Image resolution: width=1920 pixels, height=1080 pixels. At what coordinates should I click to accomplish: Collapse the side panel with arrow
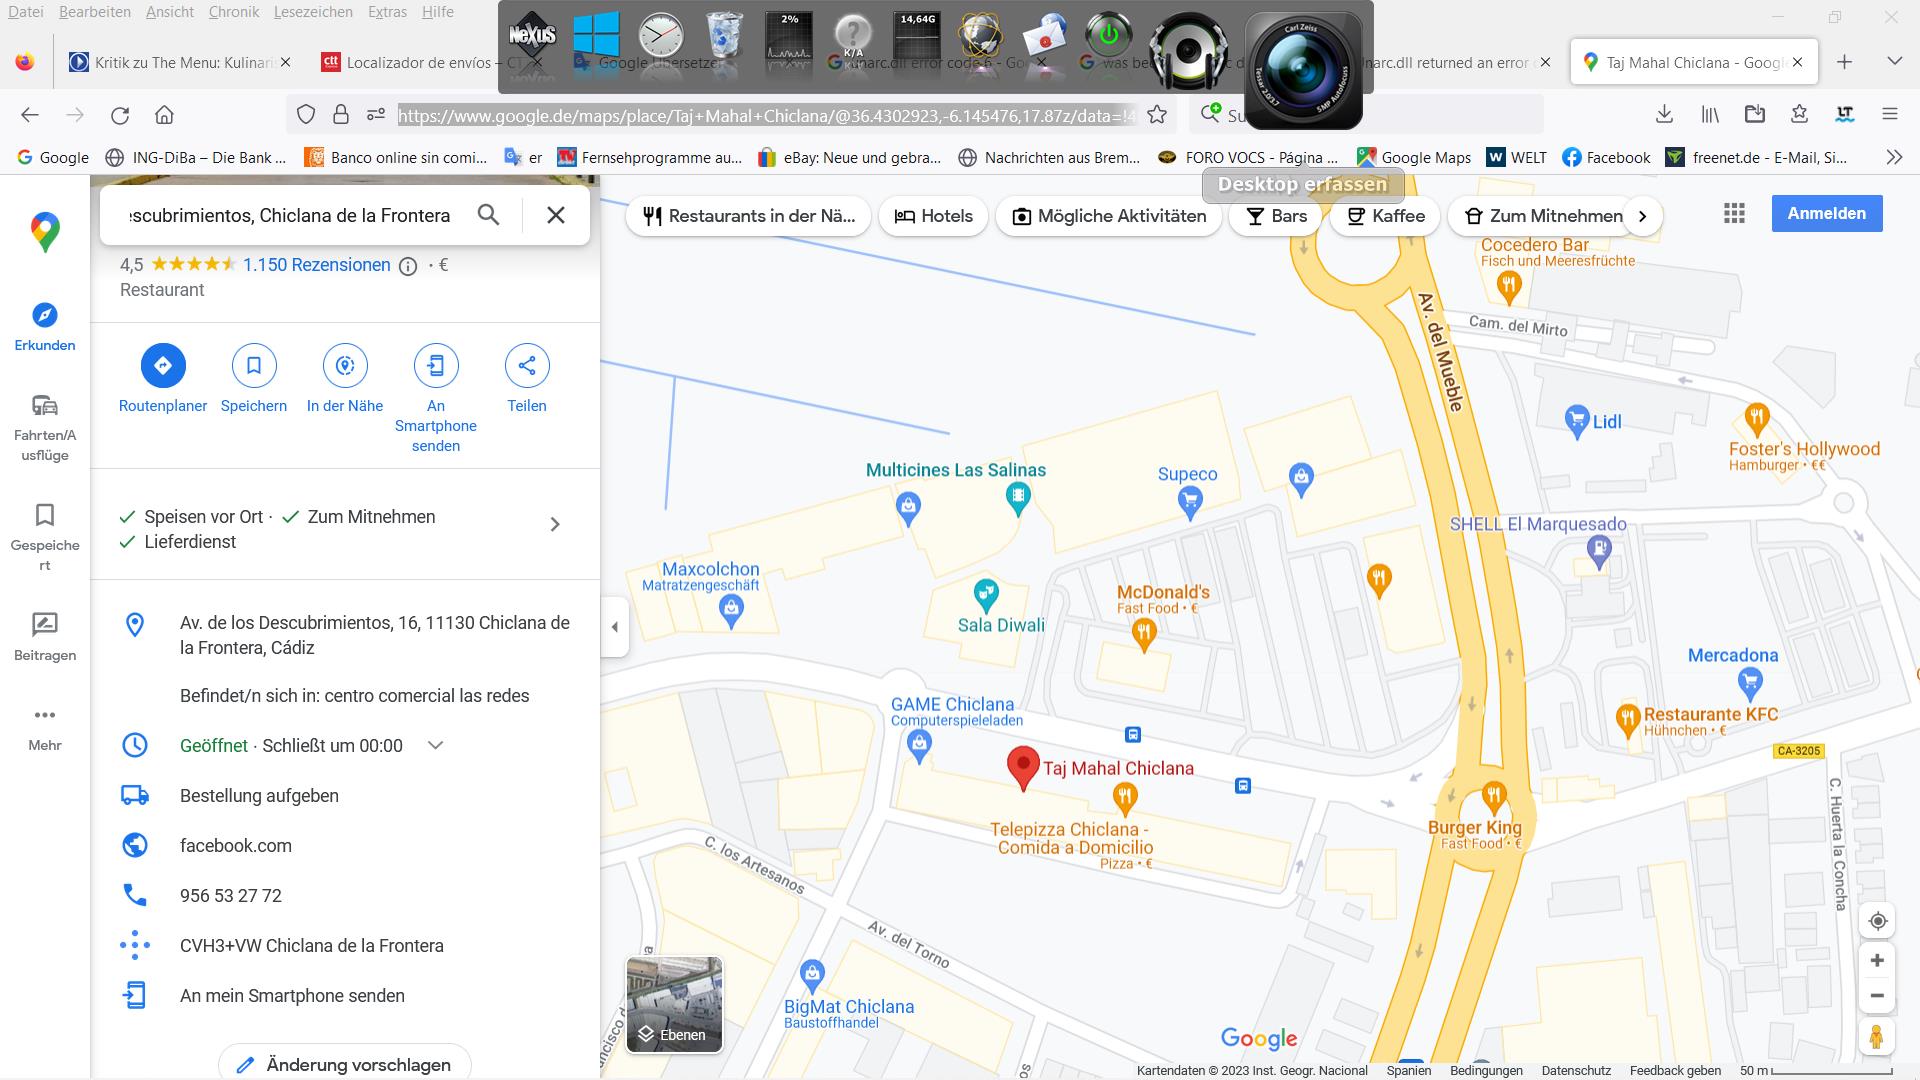tap(615, 627)
